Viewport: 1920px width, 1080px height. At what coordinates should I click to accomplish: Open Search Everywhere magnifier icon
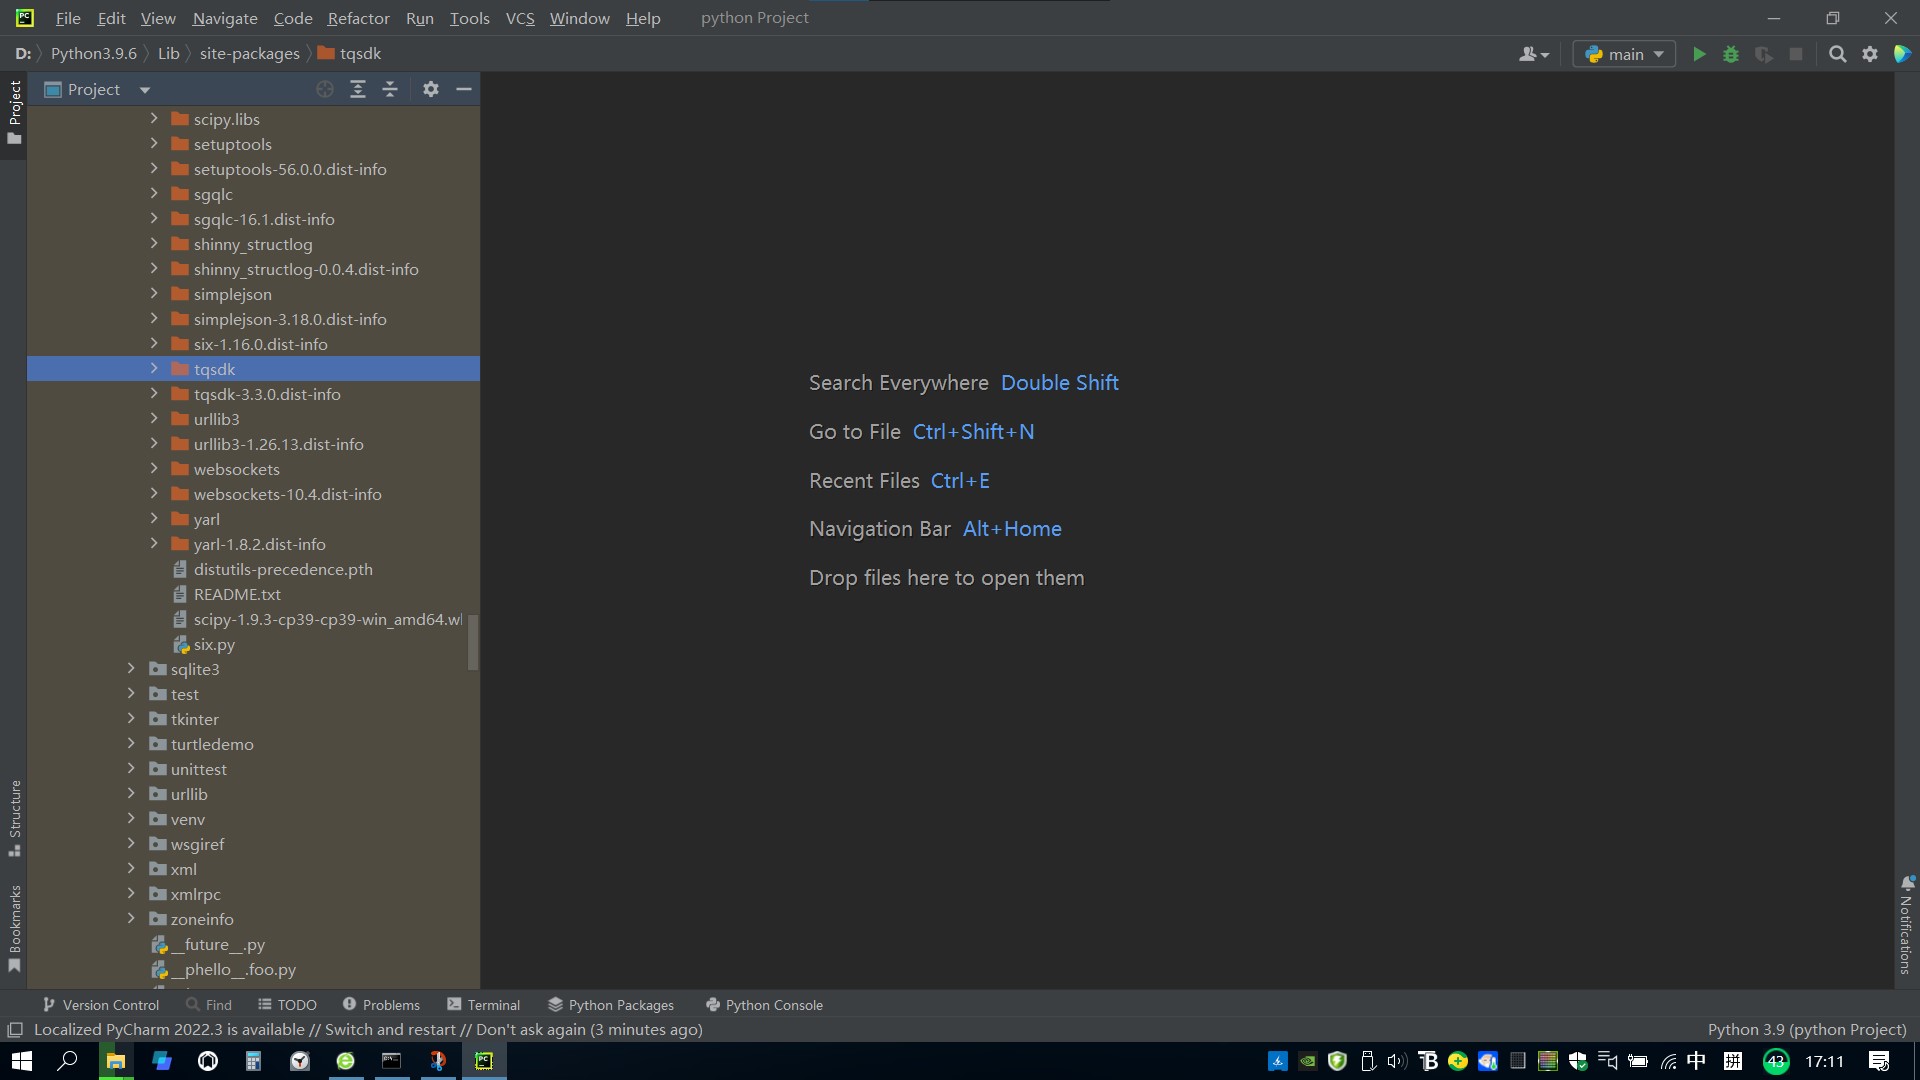(x=1838, y=54)
